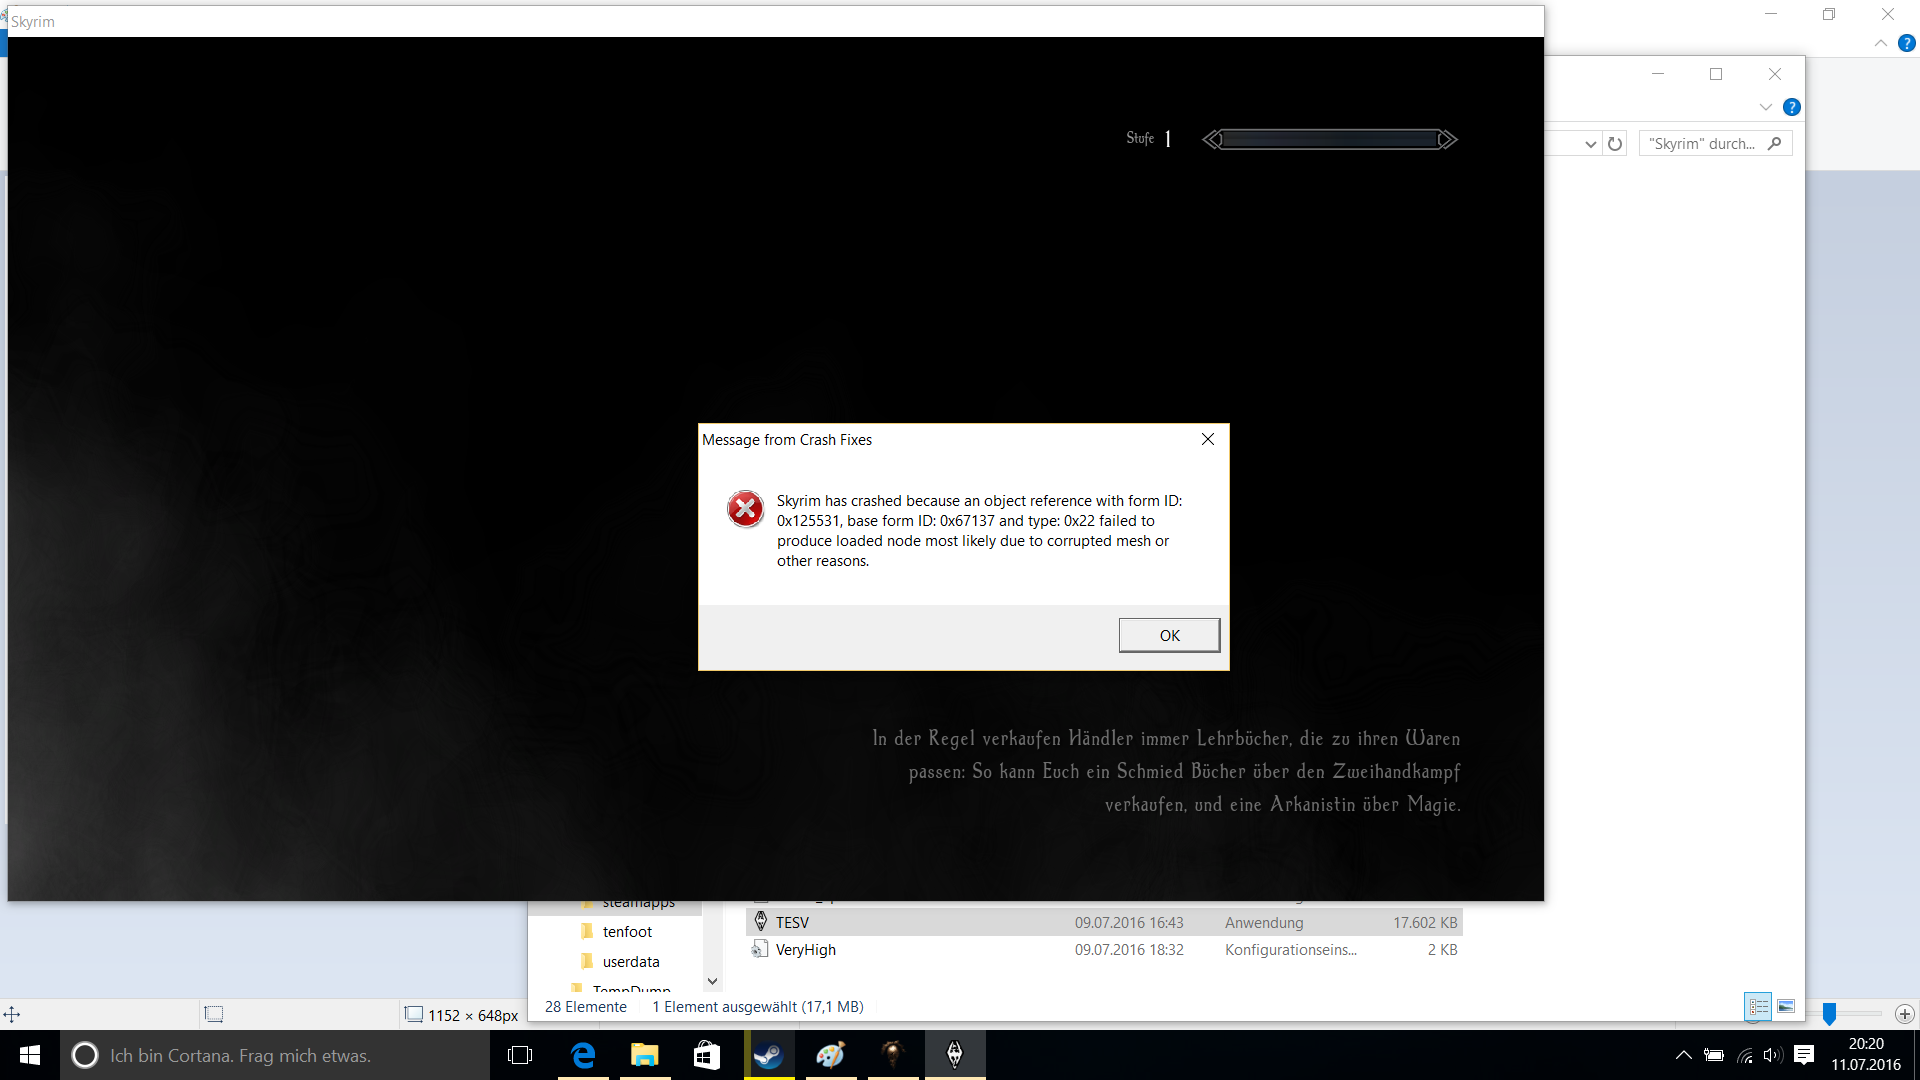1920x1080 pixels.
Task: Click the Task View icon
Action: pos(520,1055)
